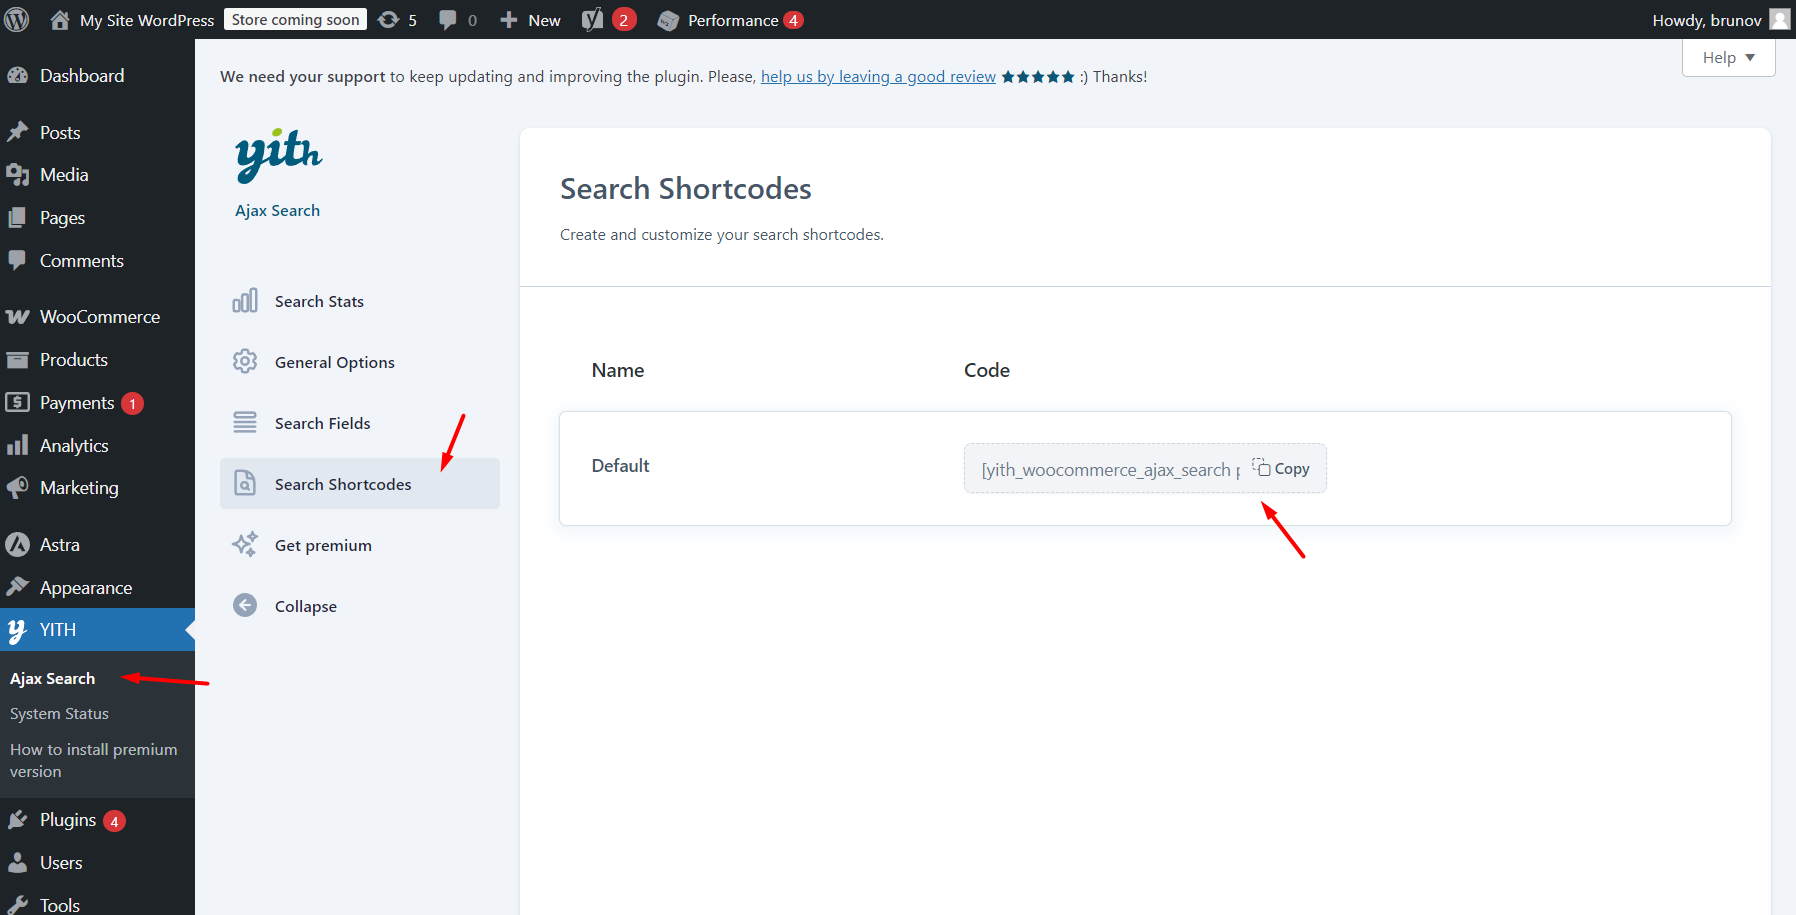The image size is (1796, 915).
Task: Click the Get premium sparkle icon
Action: click(x=245, y=544)
